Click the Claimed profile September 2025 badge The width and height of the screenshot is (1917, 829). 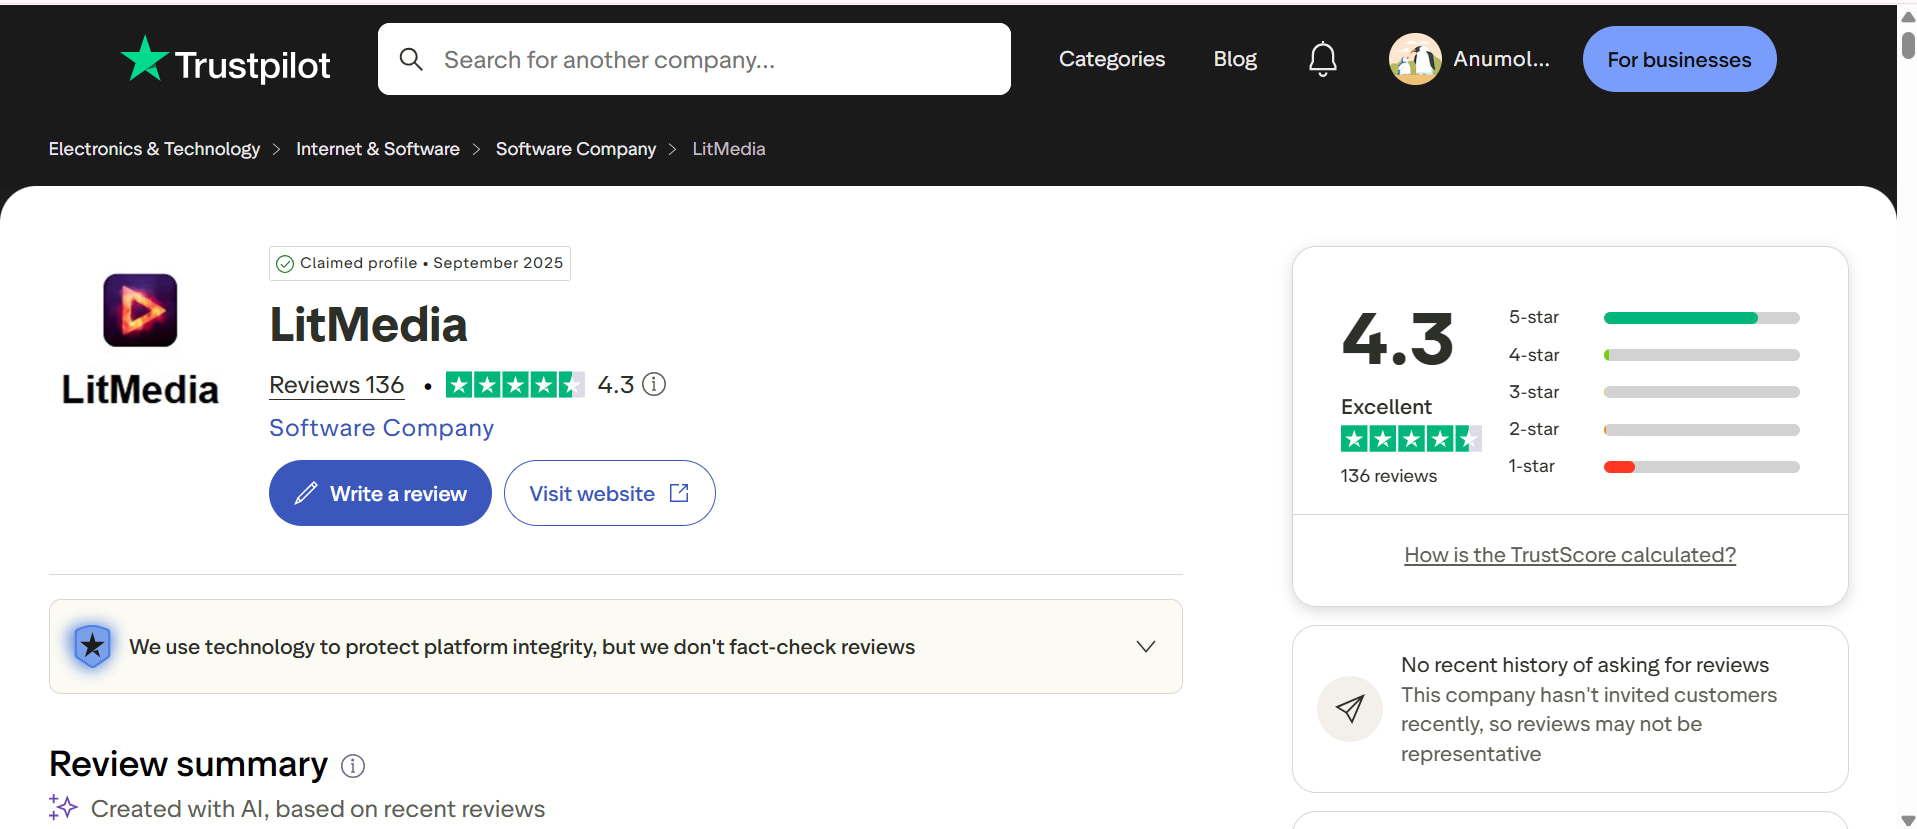420,263
